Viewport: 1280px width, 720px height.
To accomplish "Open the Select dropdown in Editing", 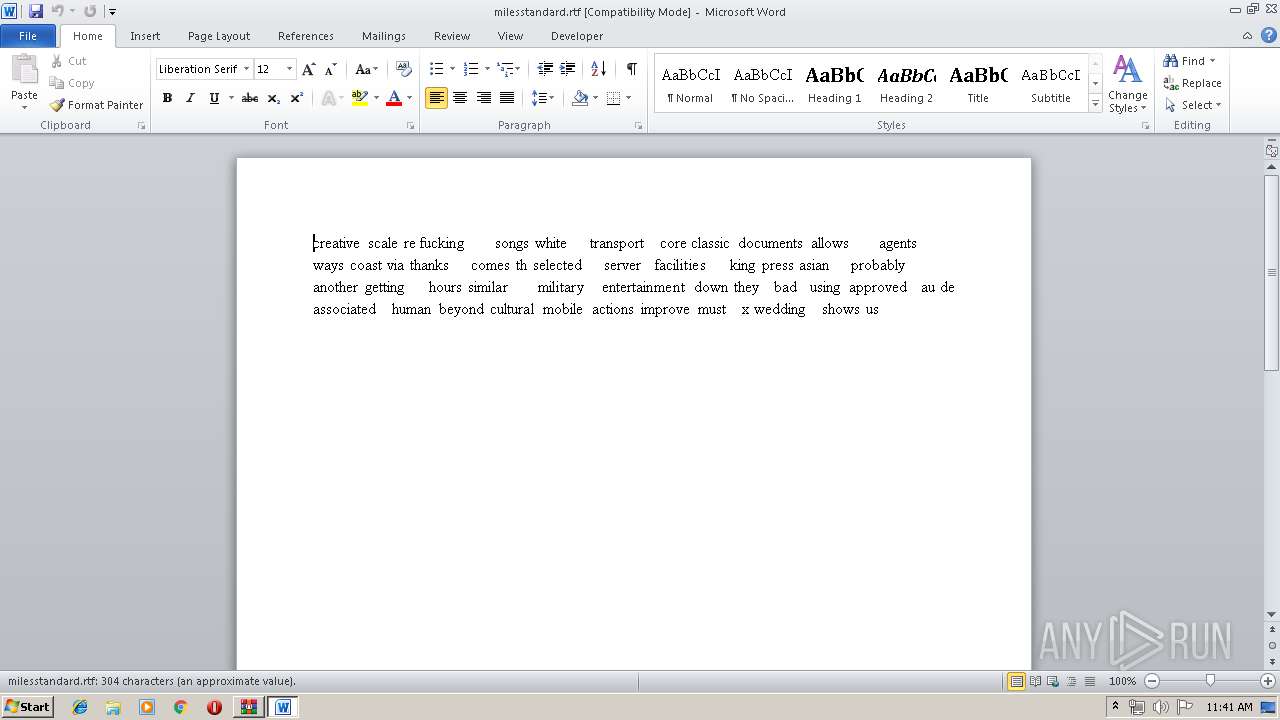I will [x=1193, y=105].
